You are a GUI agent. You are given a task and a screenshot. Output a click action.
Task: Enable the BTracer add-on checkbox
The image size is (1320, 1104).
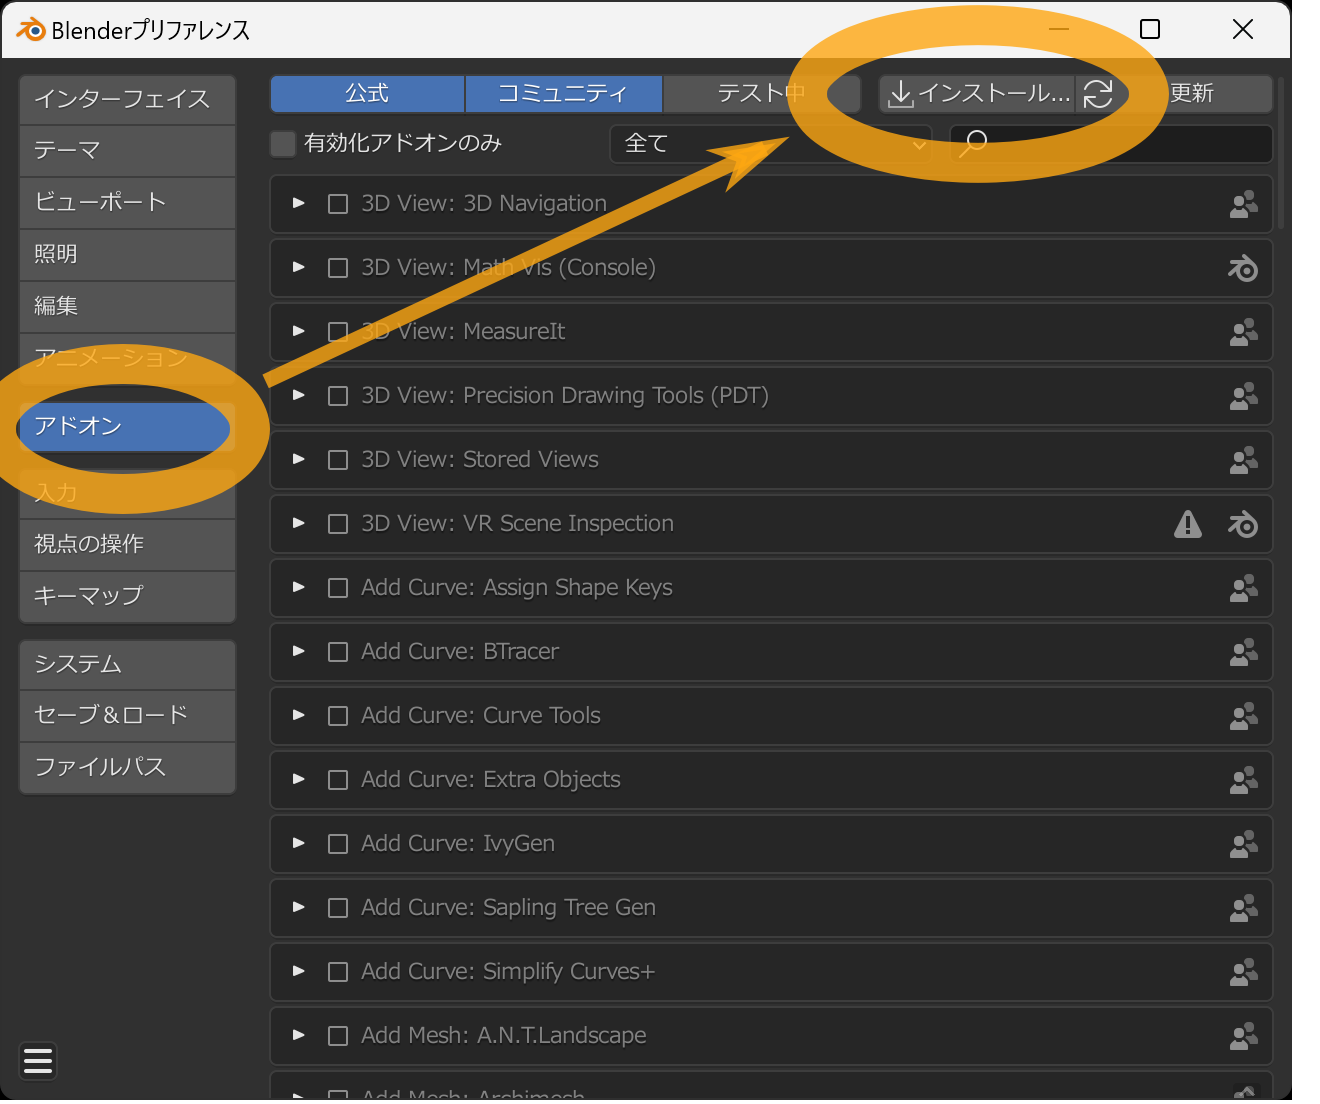pos(338,652)
